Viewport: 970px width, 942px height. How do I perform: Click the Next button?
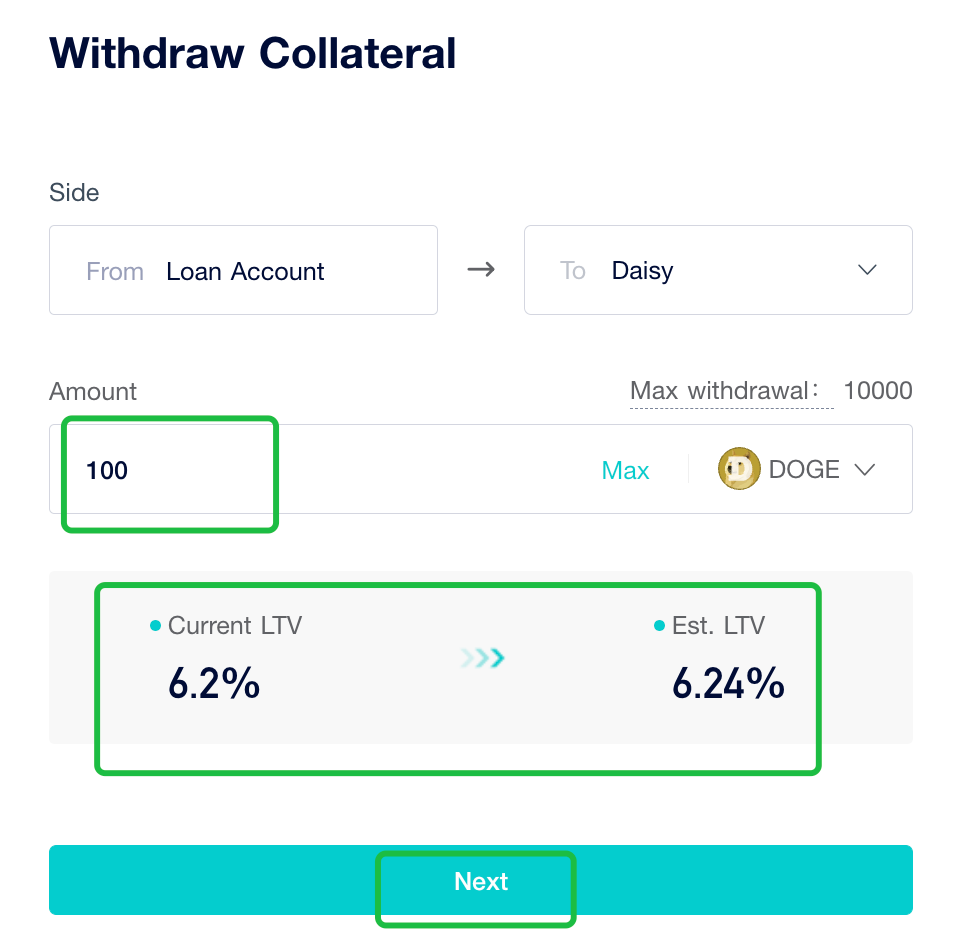[480, 881]
